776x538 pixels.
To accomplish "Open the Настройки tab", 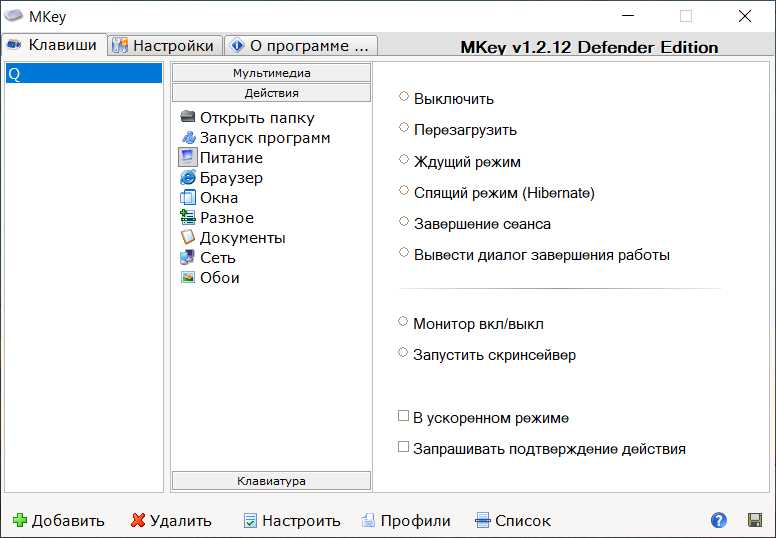I will (165, 46).
